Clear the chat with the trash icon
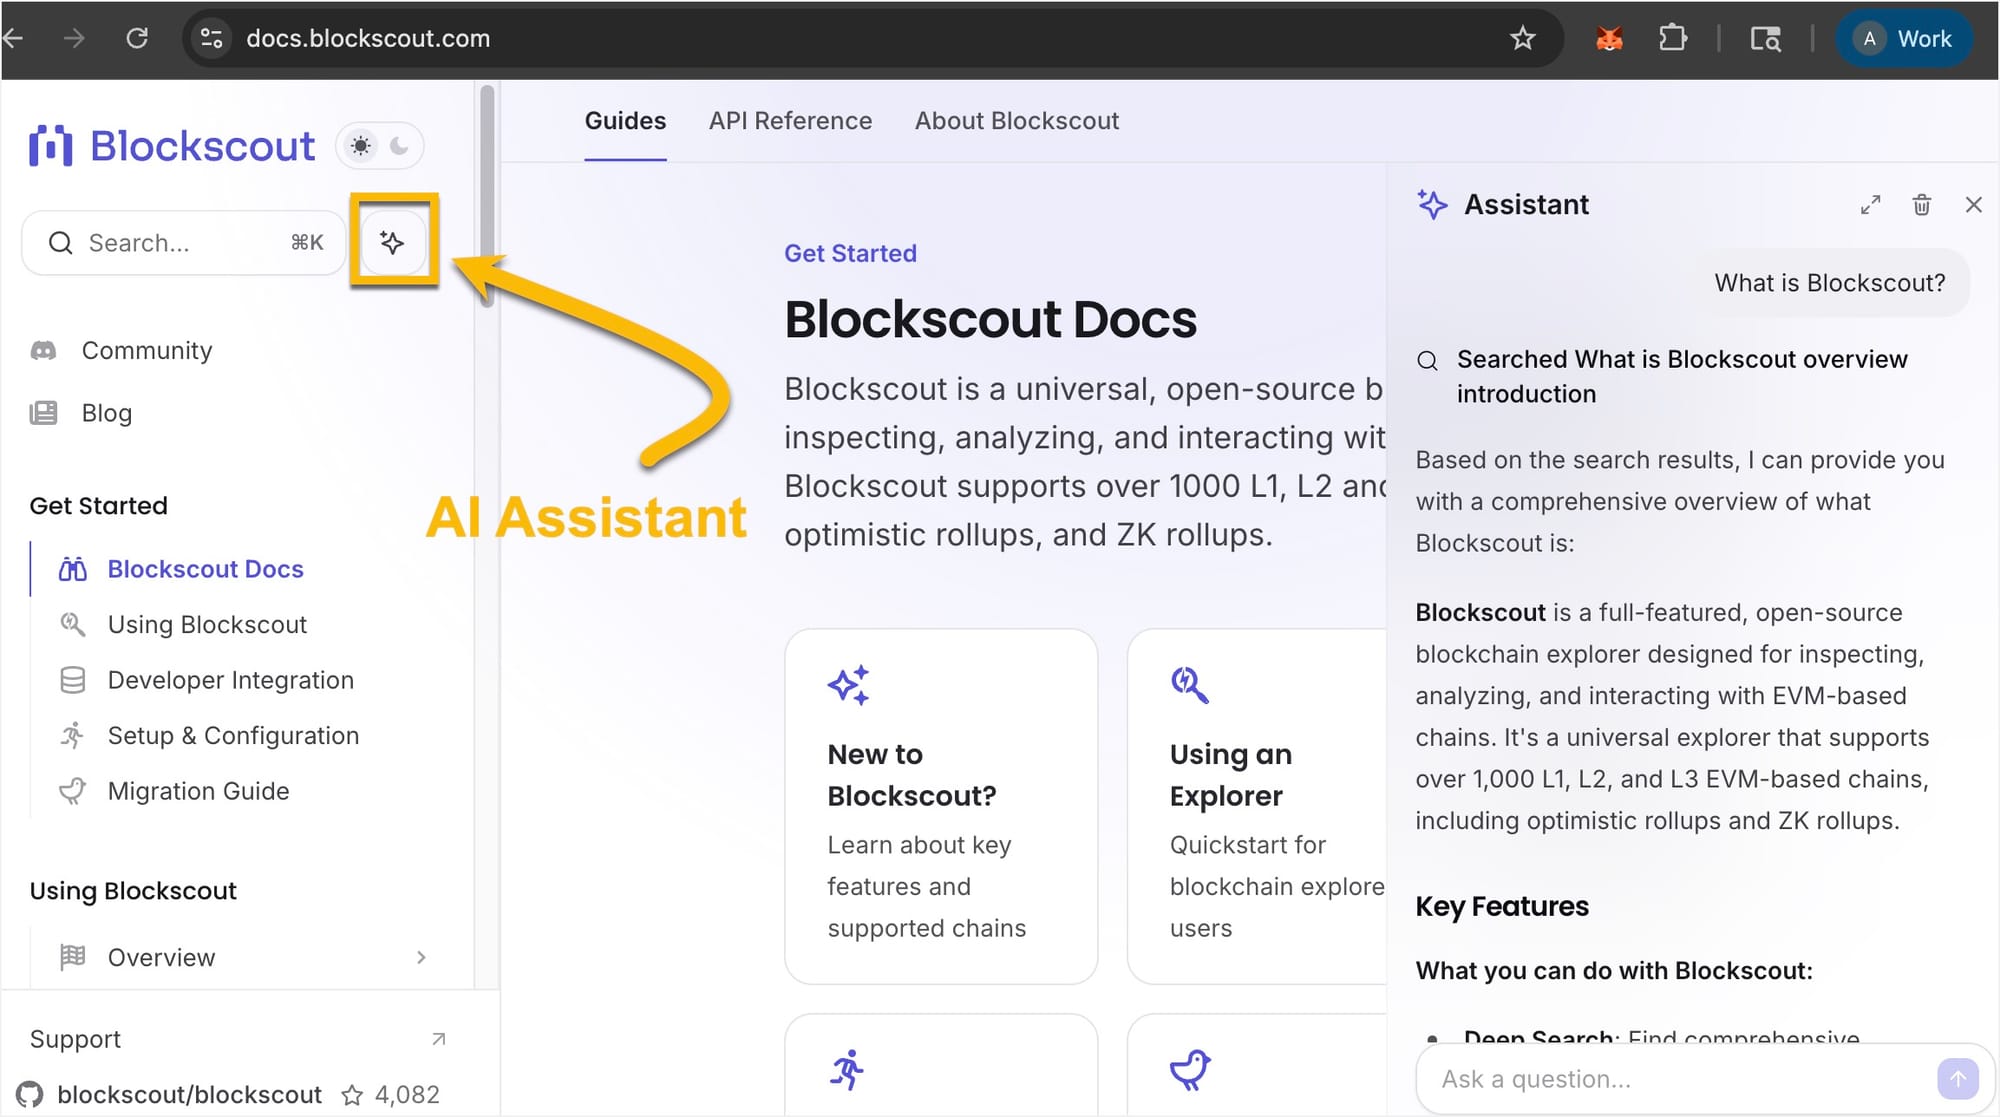The image size is (2000, 1117). pos(1921,204)
